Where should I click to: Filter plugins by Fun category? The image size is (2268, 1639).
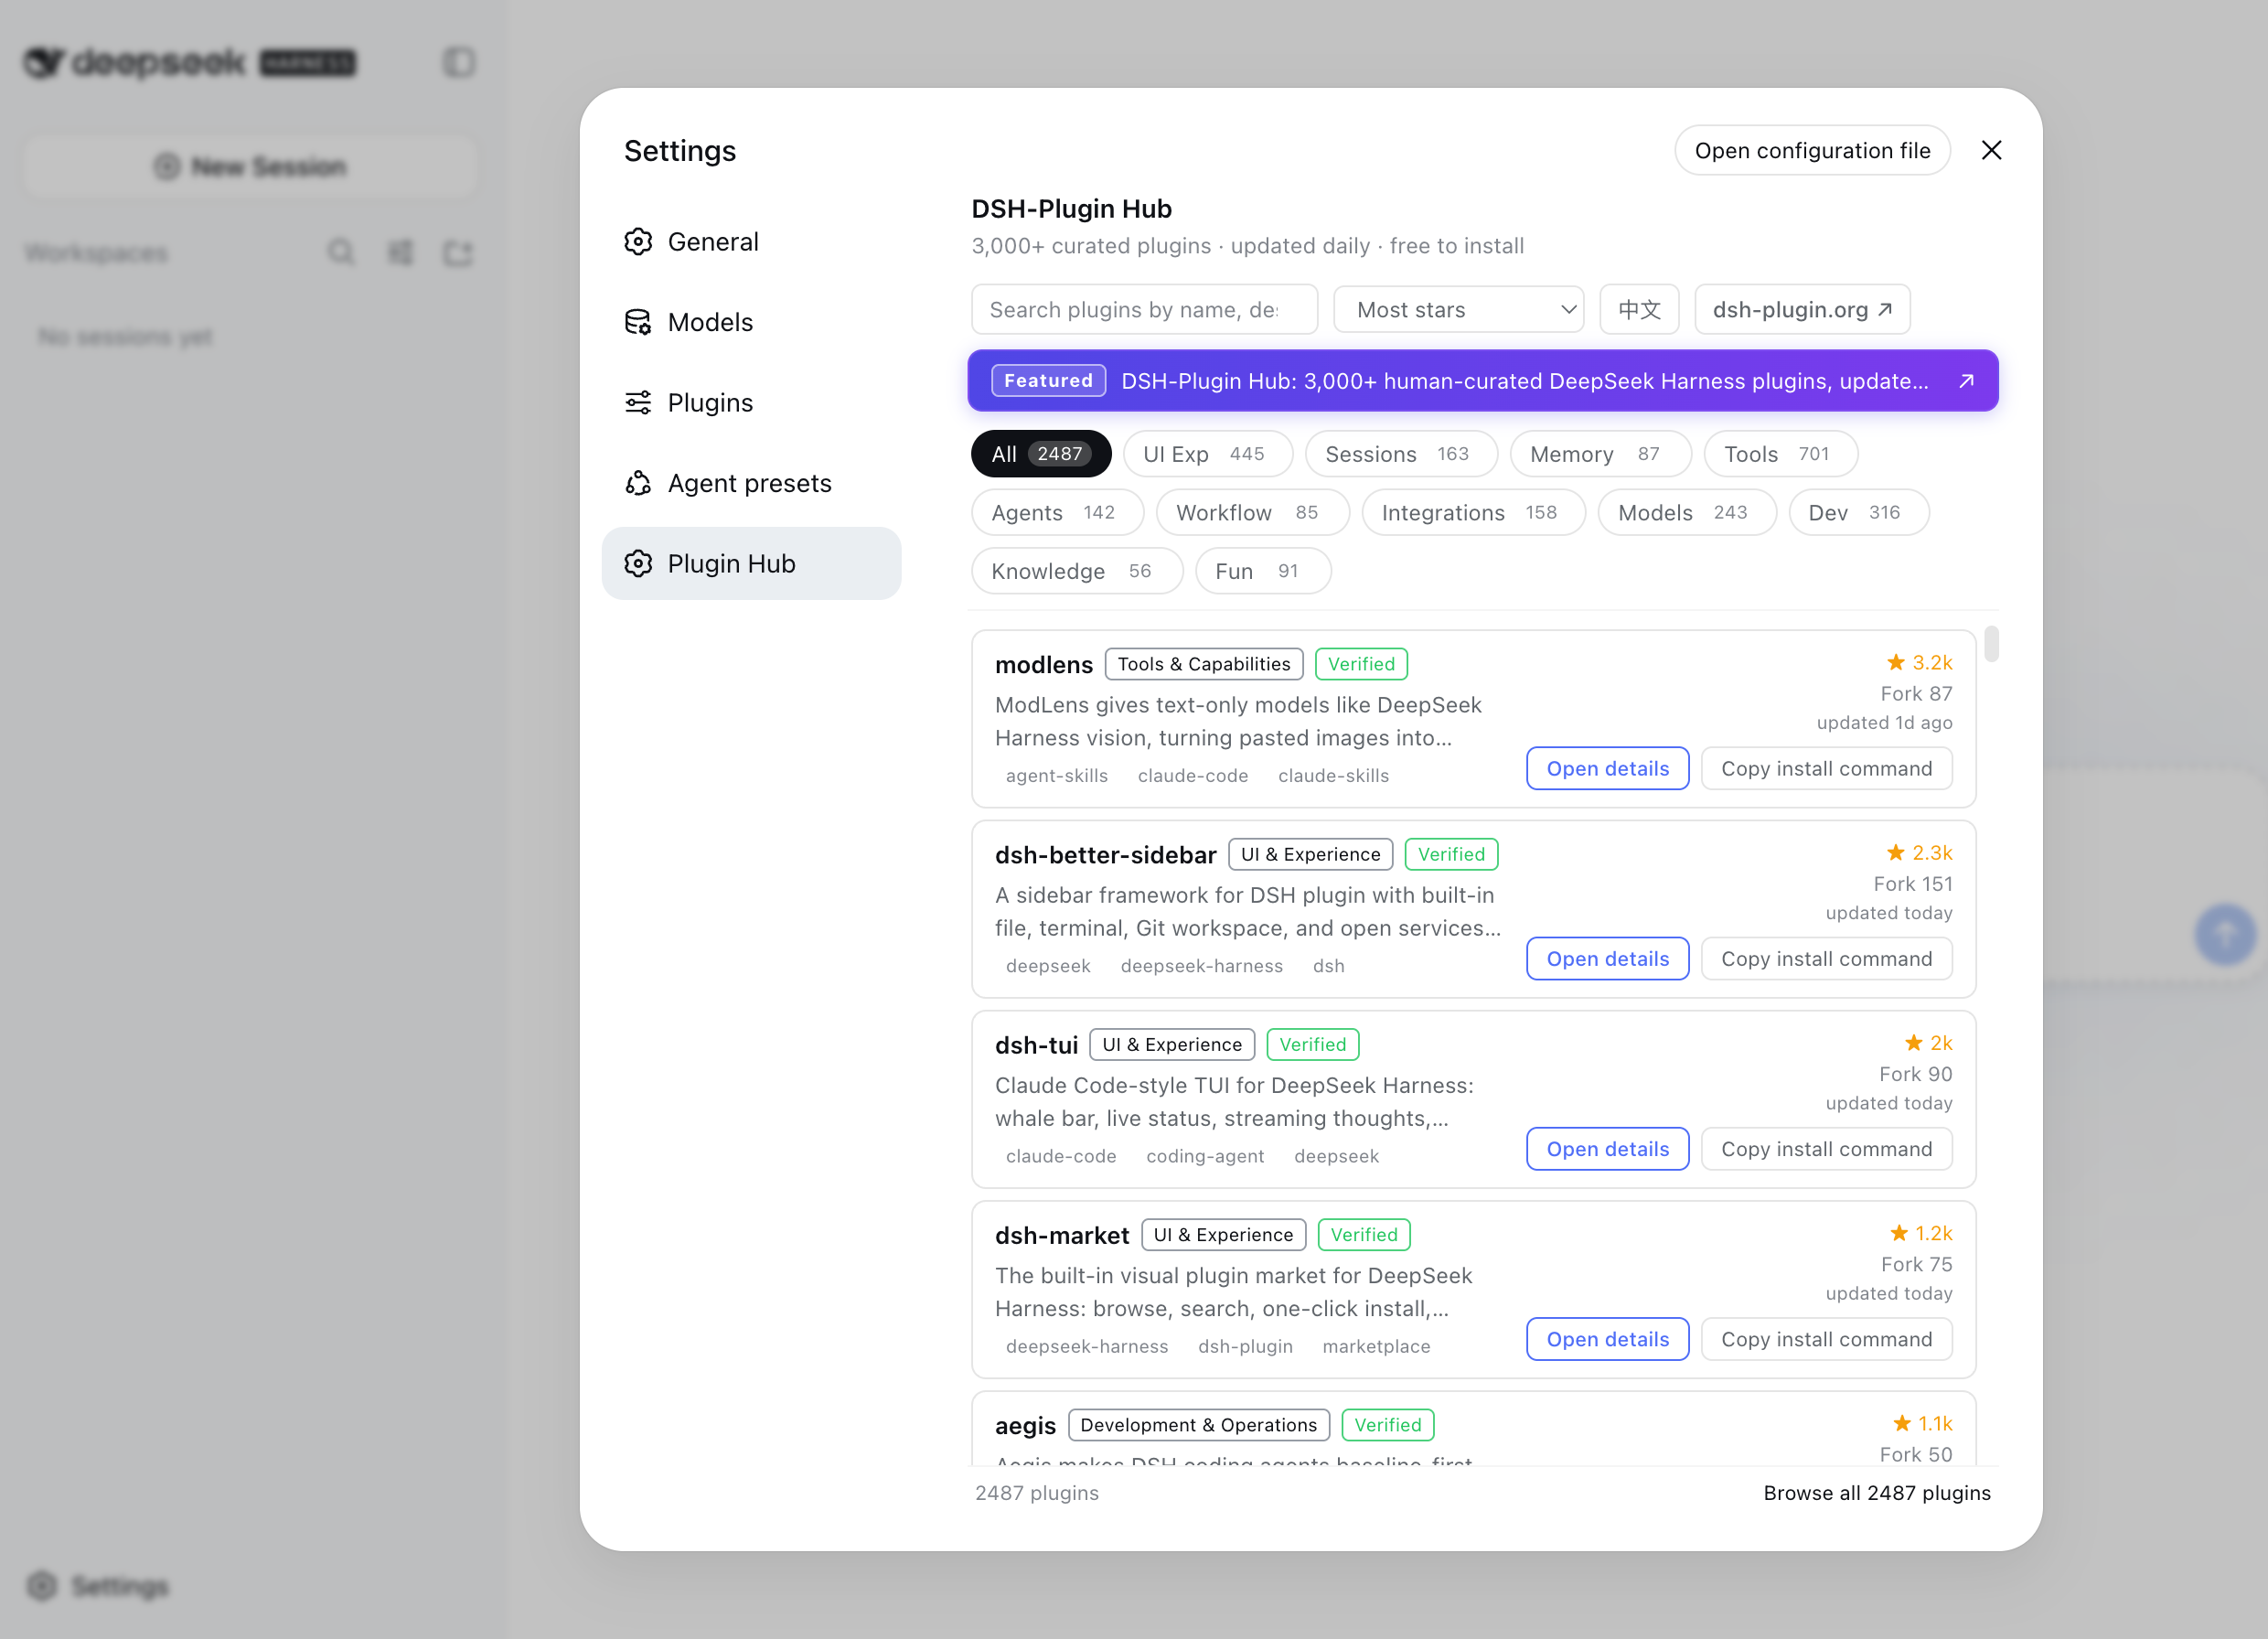click(x=1262, y=570)
